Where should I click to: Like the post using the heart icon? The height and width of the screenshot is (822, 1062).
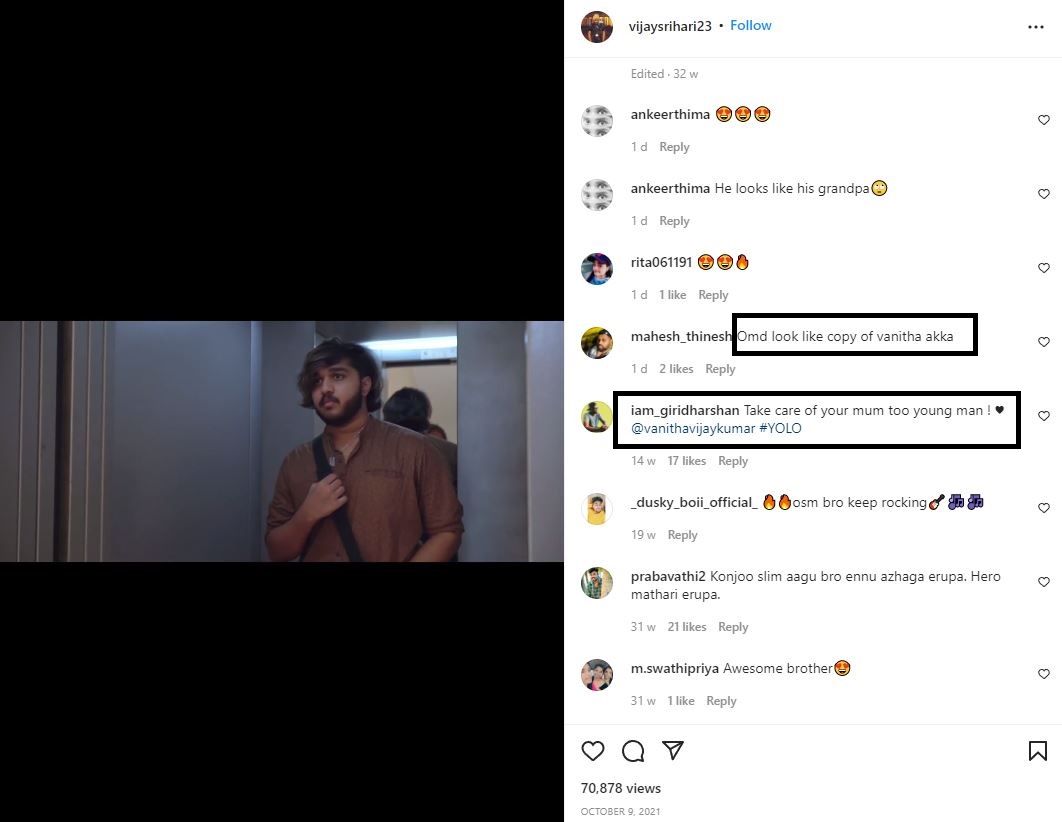tap(592, 750)
